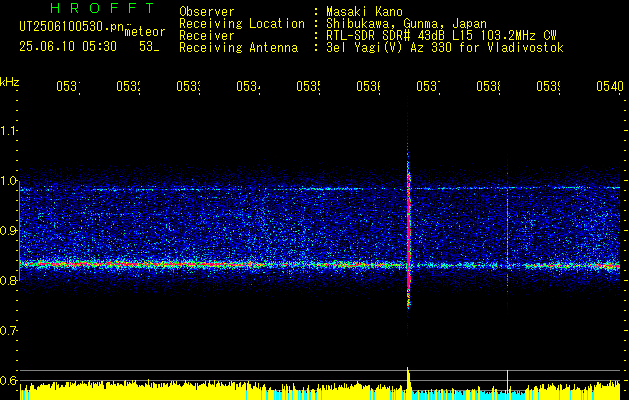Click the 0533 time marker
Screen dimensions: 629x400
(189, 86)
